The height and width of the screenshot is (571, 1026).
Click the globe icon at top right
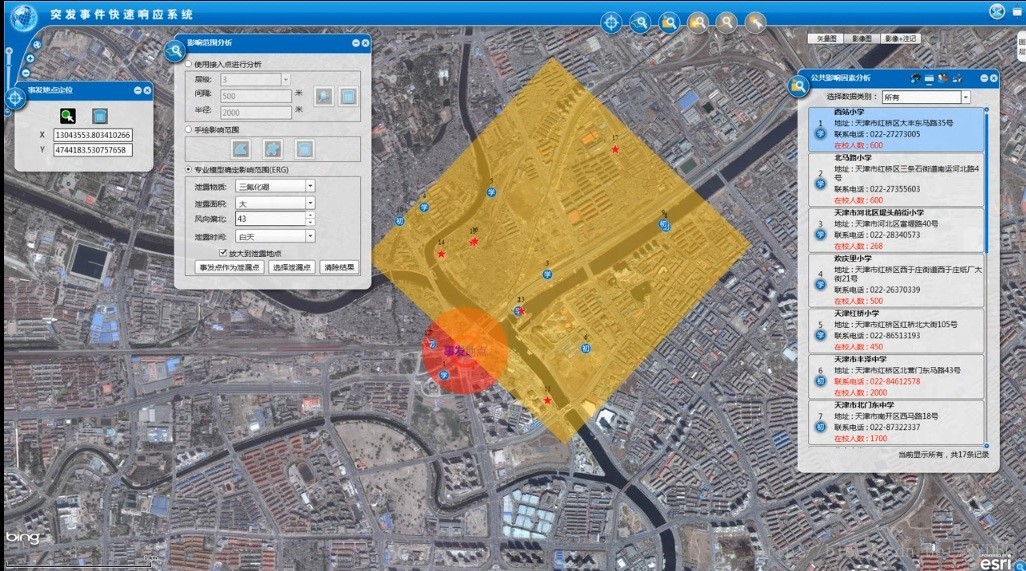996,11
